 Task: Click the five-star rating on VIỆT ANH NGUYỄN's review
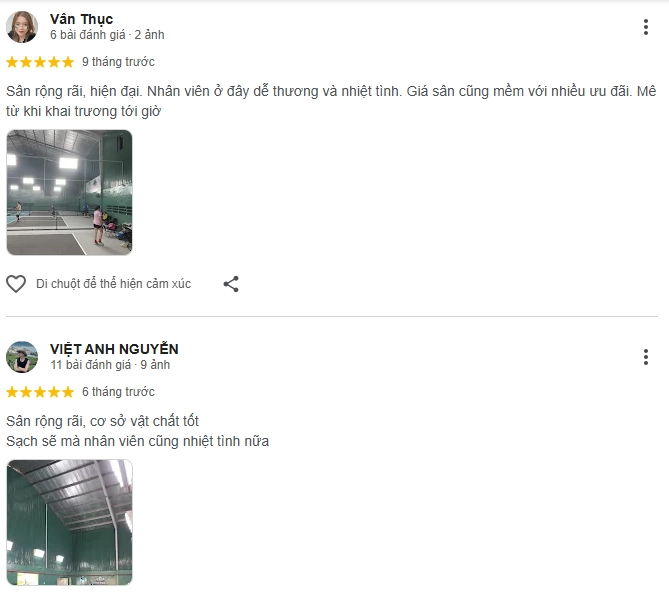(x=40, y=392)
